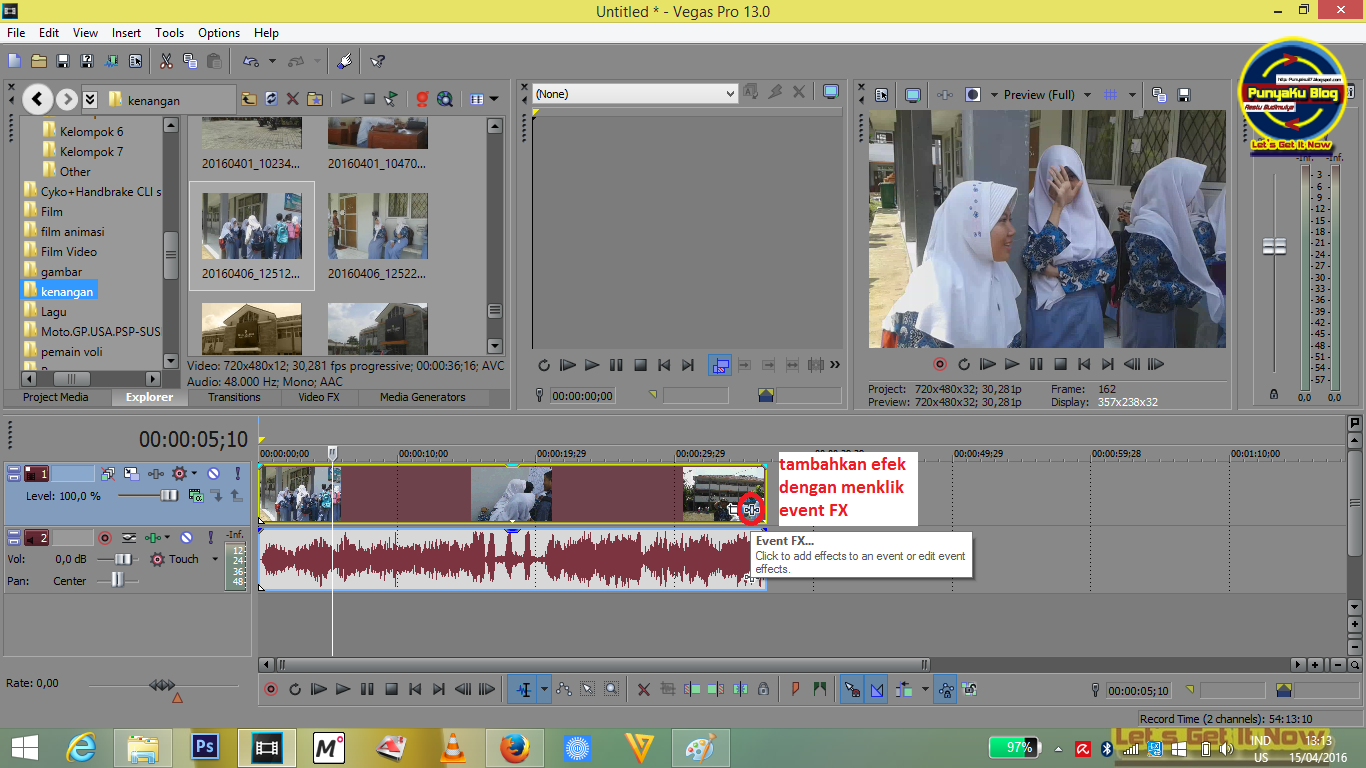Click Record button in timeline transport

pyautogui.click(x=269, y=689)
